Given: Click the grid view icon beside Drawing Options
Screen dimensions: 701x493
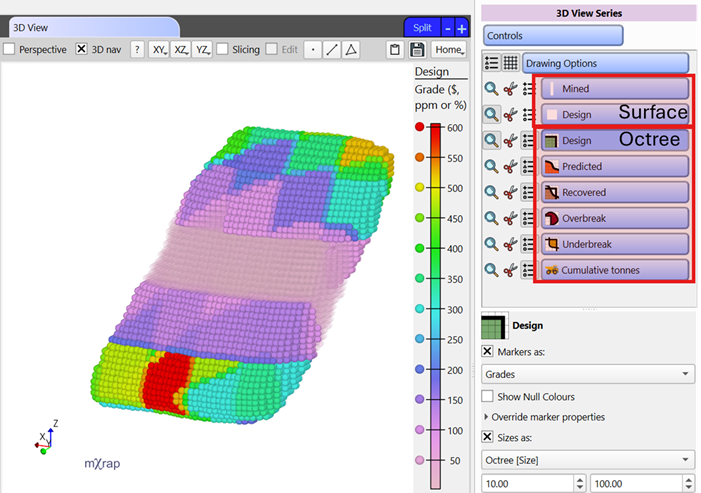Looking at the screenshot, I should 510,62.
